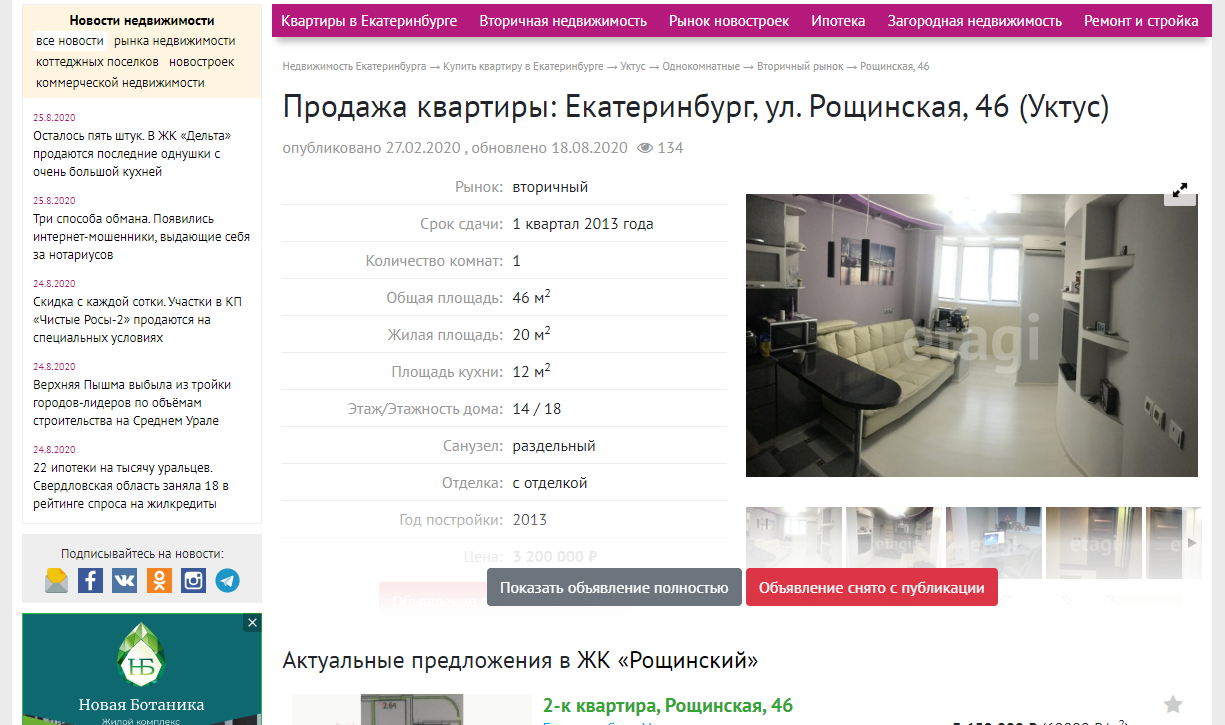Expand the apartment photo to fullscreen

click(x=1180, y=190)
